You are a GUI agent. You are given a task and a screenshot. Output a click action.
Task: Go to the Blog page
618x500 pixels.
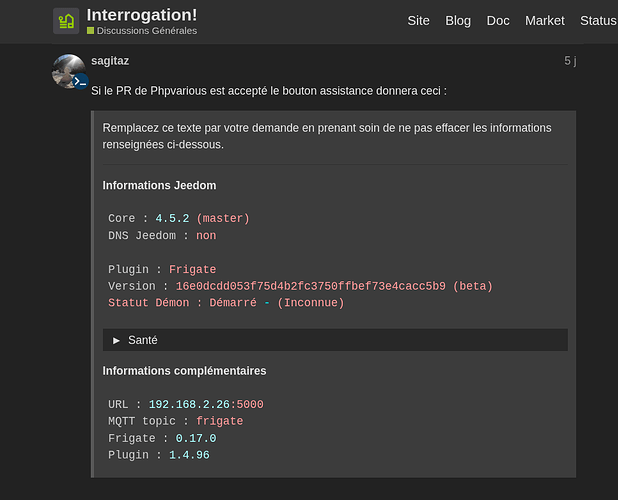pyautogui.click(x=458, y=21)
